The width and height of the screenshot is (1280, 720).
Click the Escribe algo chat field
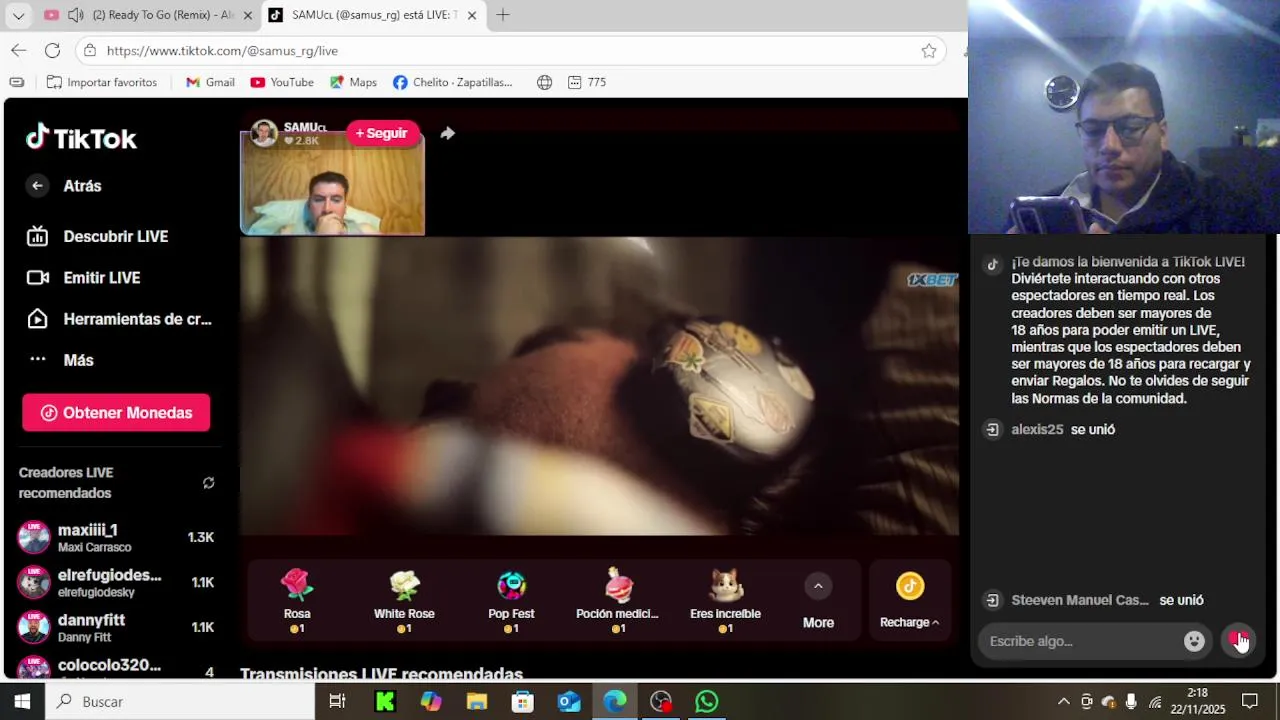coord(1083,641)
